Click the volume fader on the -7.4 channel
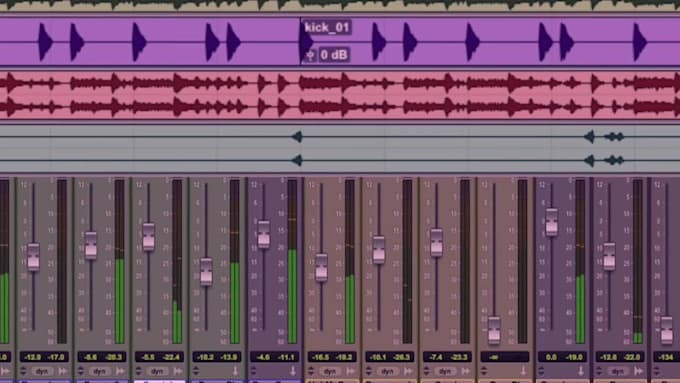 437,242
